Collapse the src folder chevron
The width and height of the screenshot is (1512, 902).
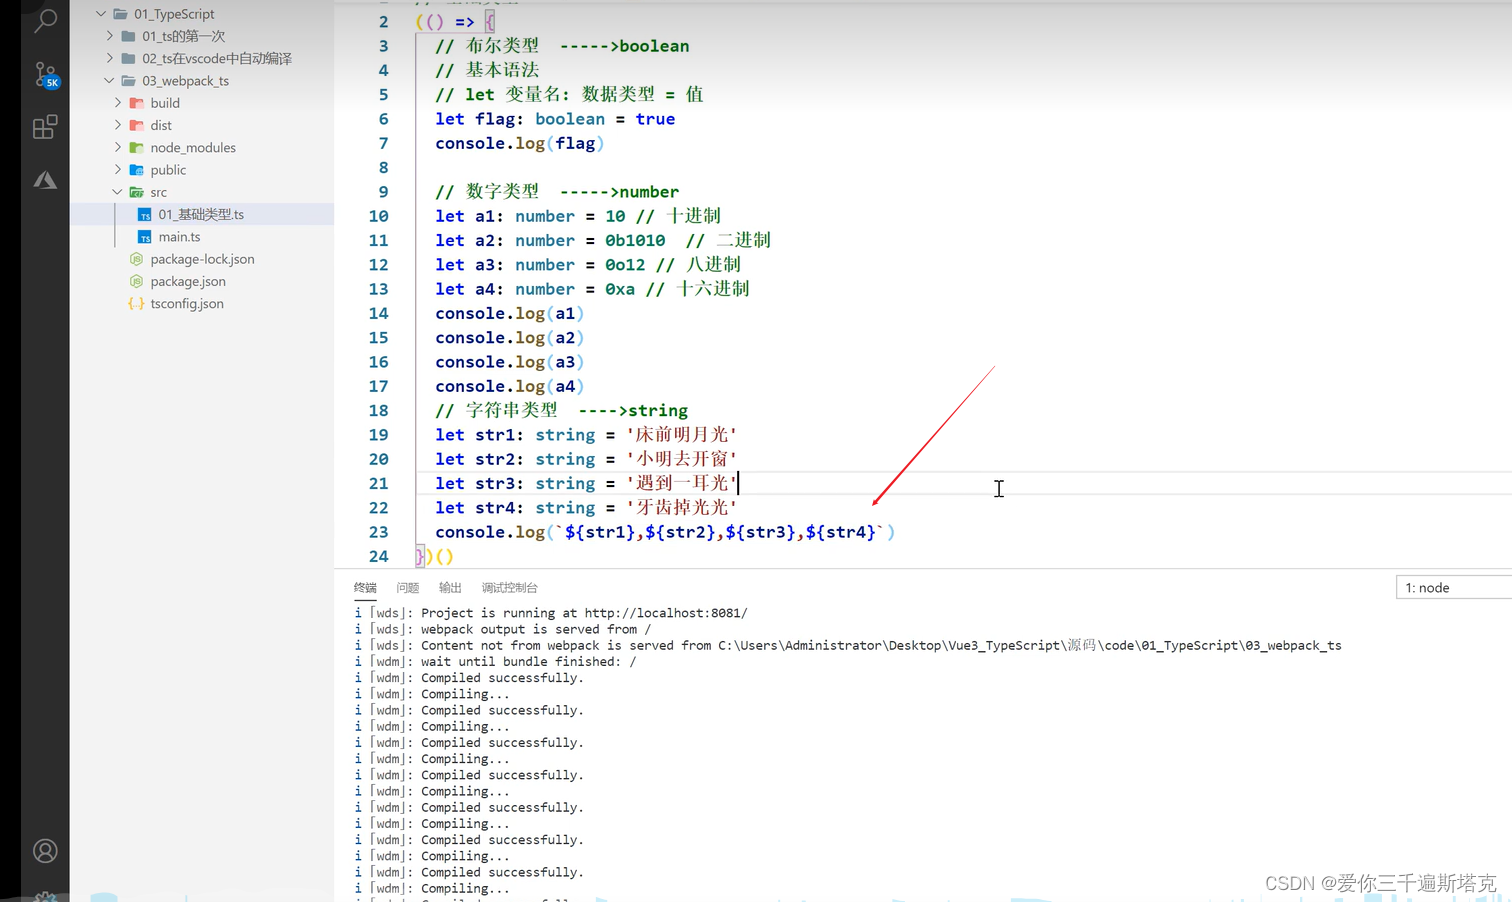pos(118,191)
